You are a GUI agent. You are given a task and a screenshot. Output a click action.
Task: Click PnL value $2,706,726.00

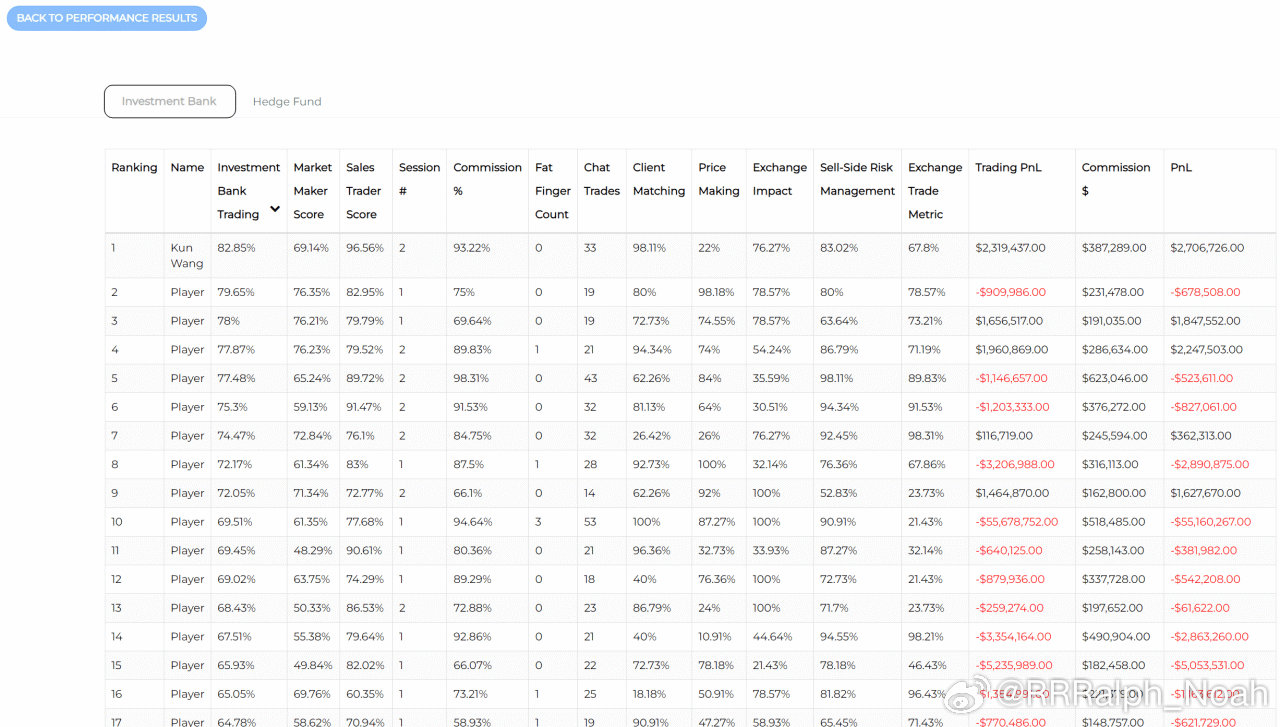(1207, 248)
